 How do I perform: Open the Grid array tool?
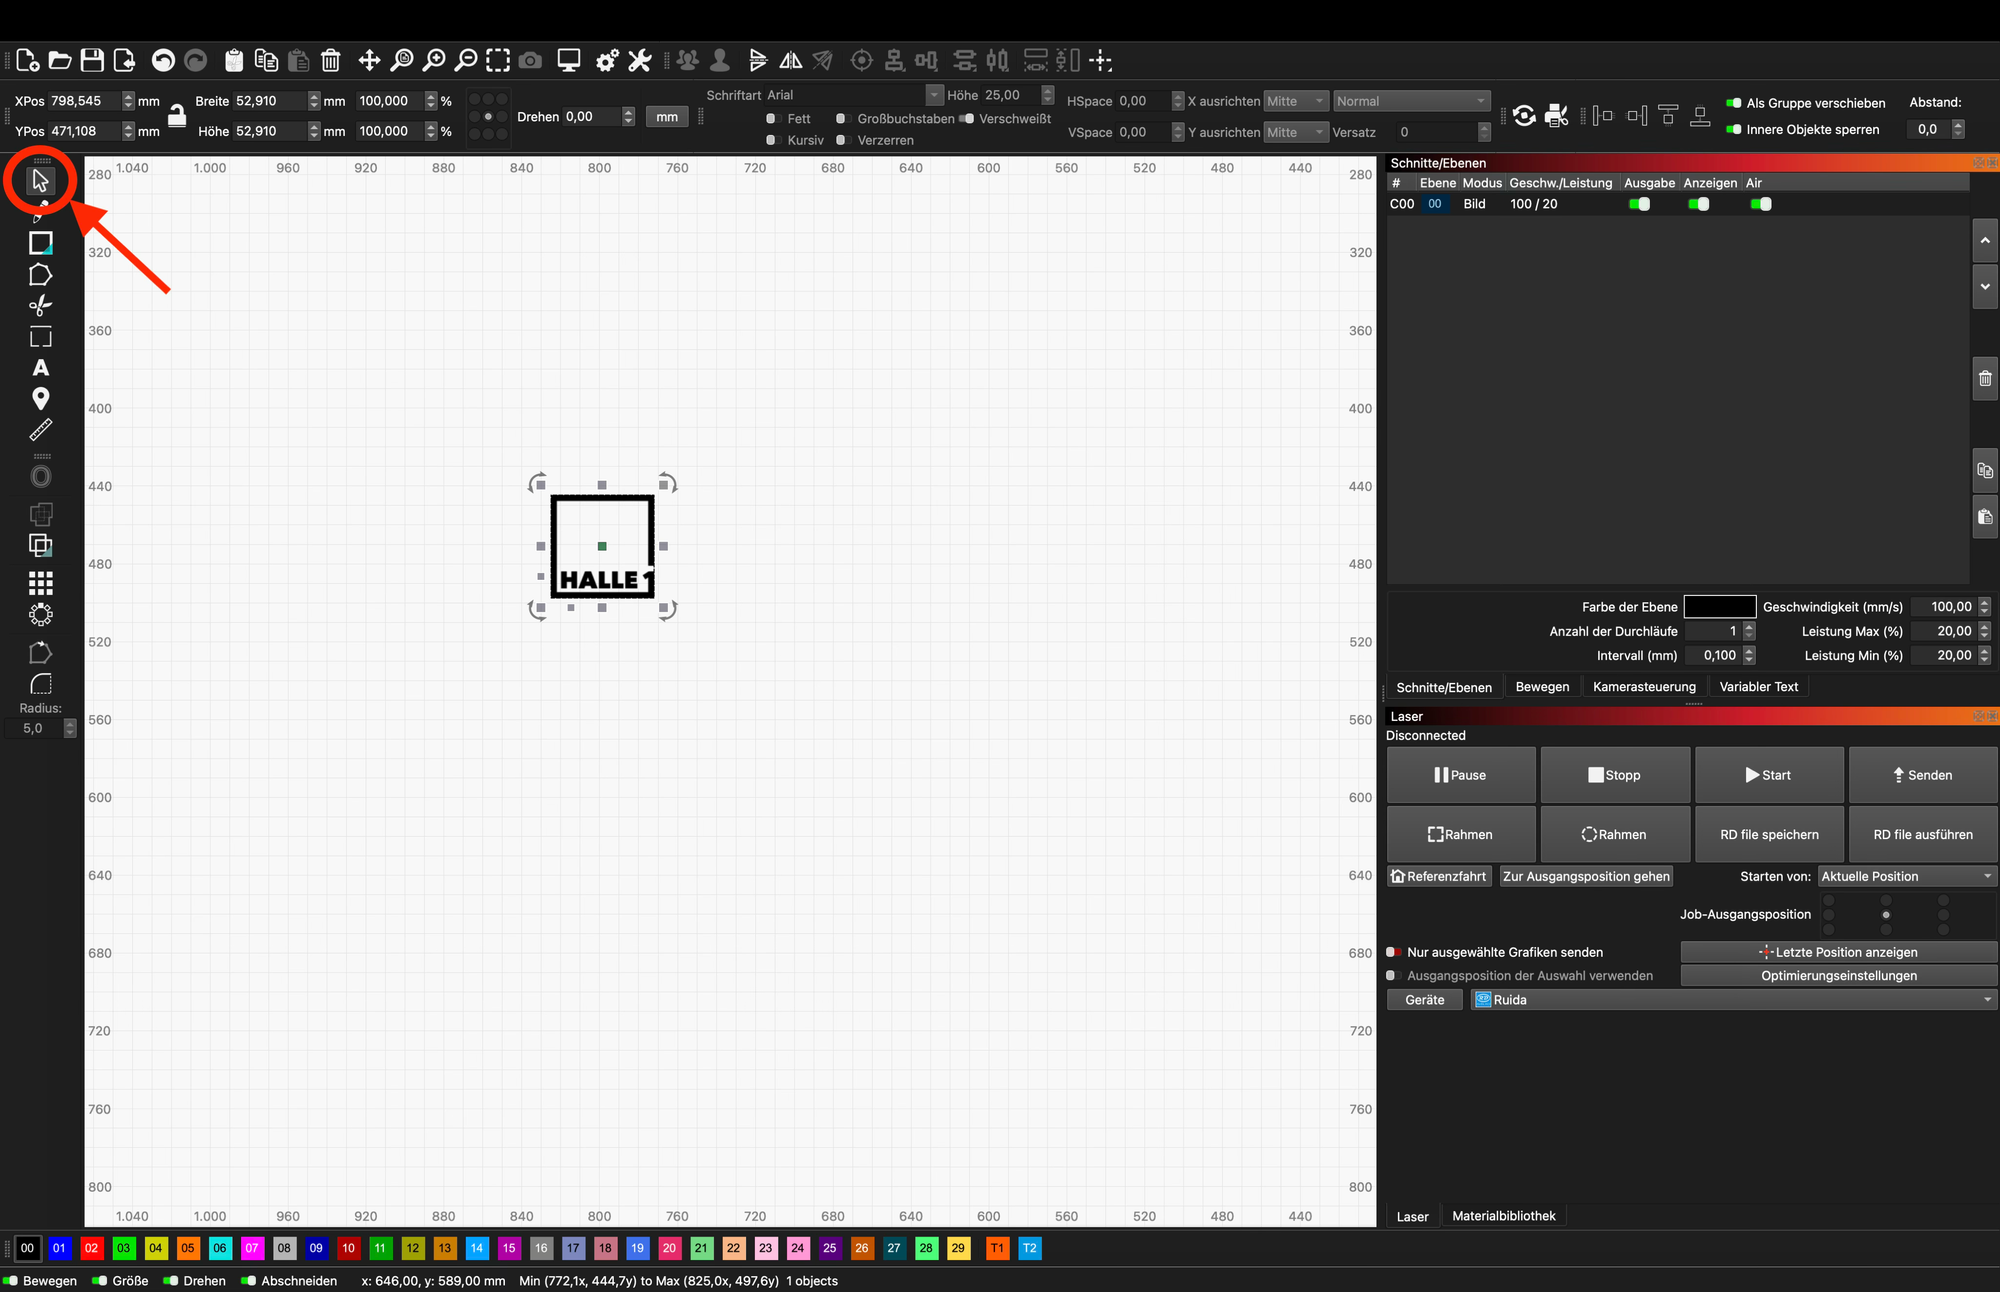[40, 583]
